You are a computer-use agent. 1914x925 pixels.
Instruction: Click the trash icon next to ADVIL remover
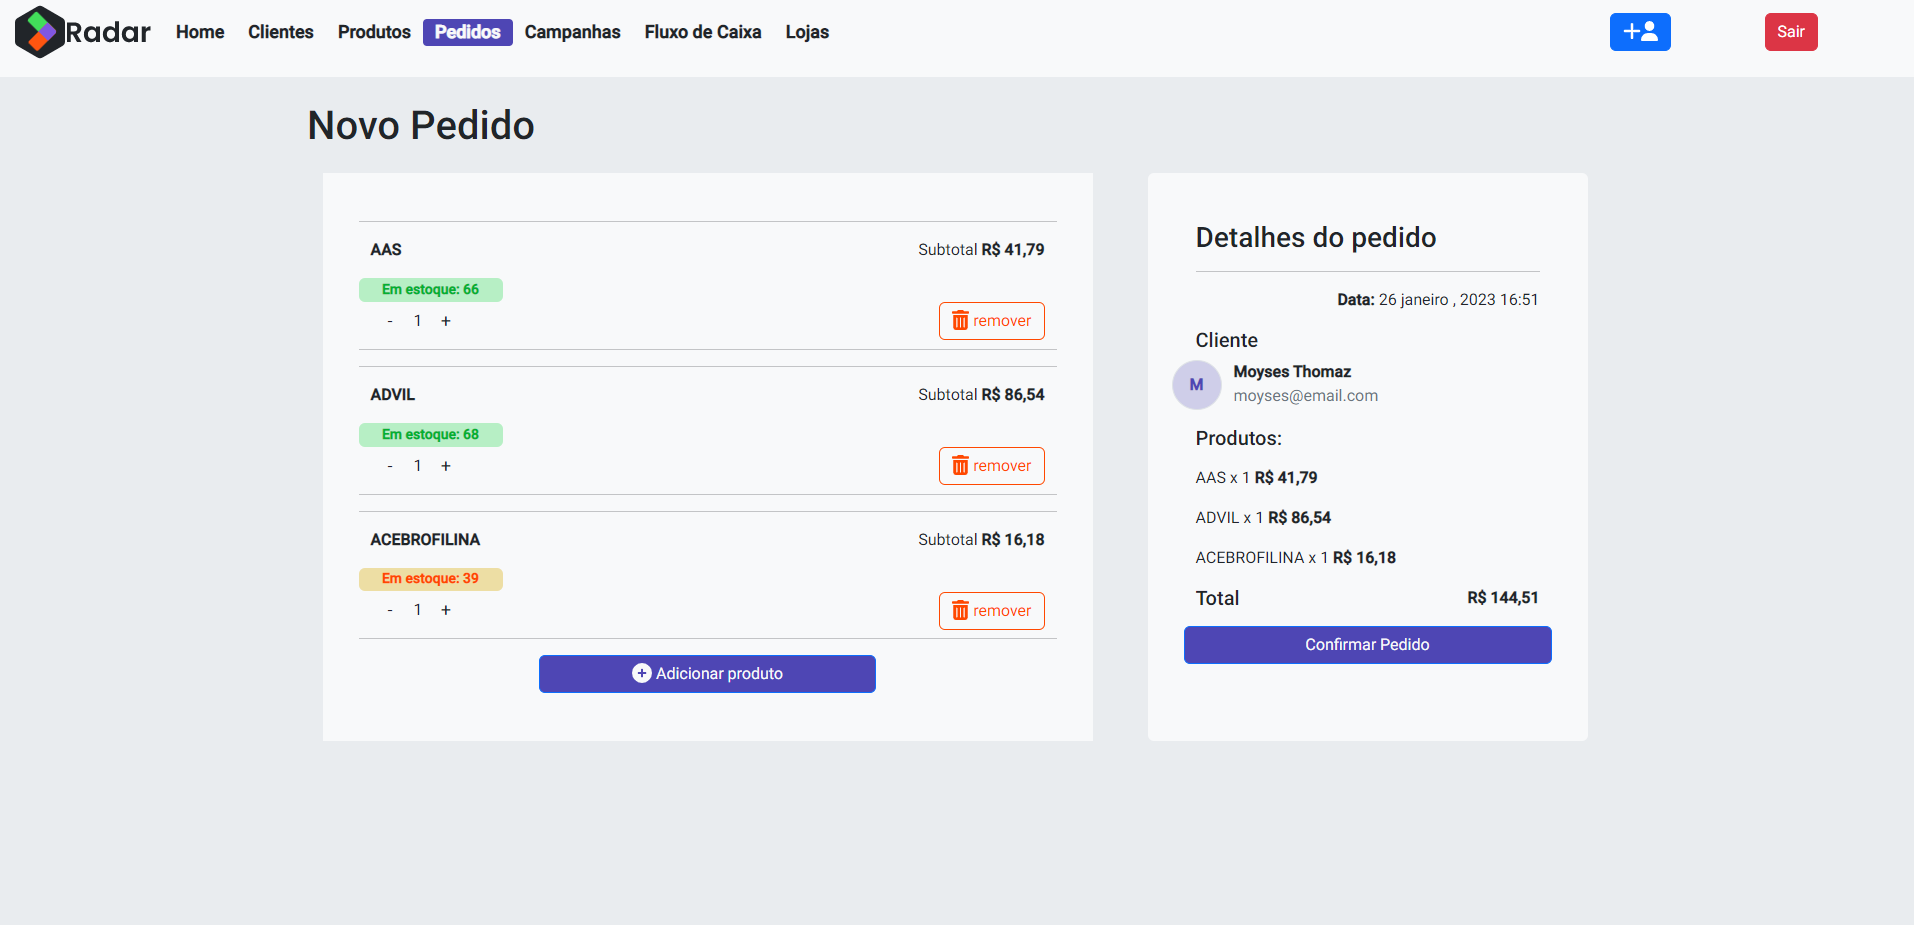tap(961, 465)
